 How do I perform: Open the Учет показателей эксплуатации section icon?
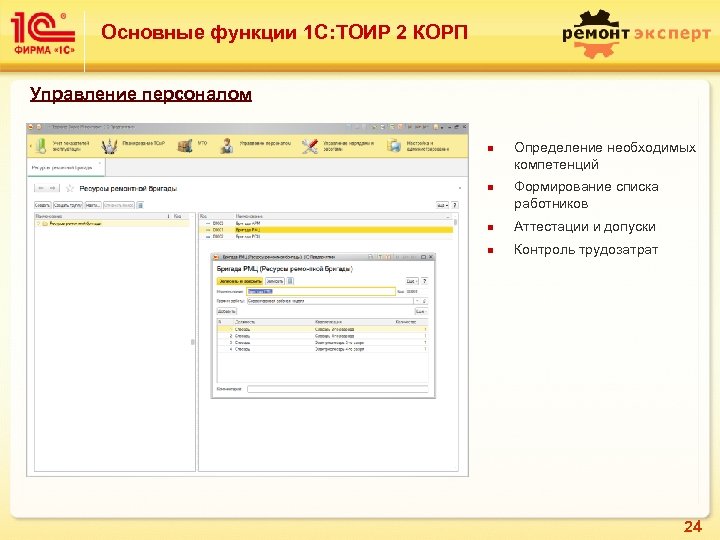[x=41, y=146]
